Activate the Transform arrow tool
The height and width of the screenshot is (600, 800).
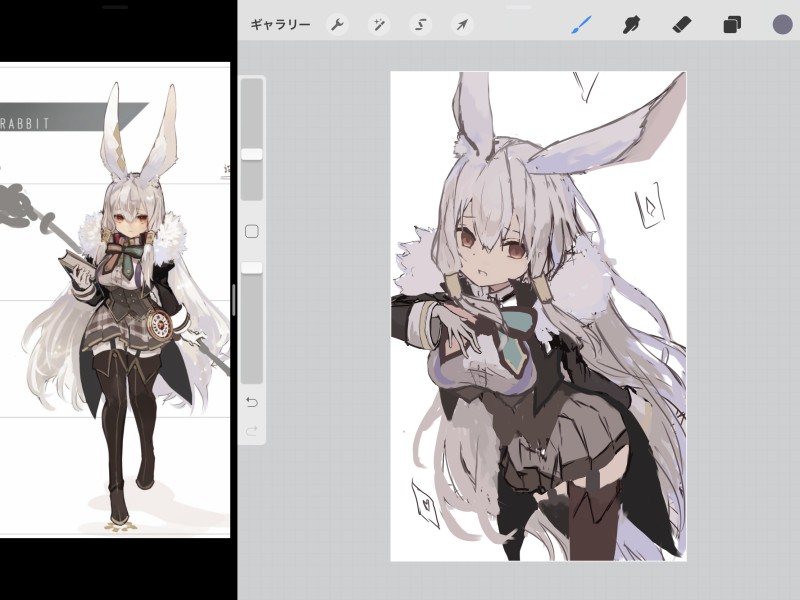pos(462,24)
